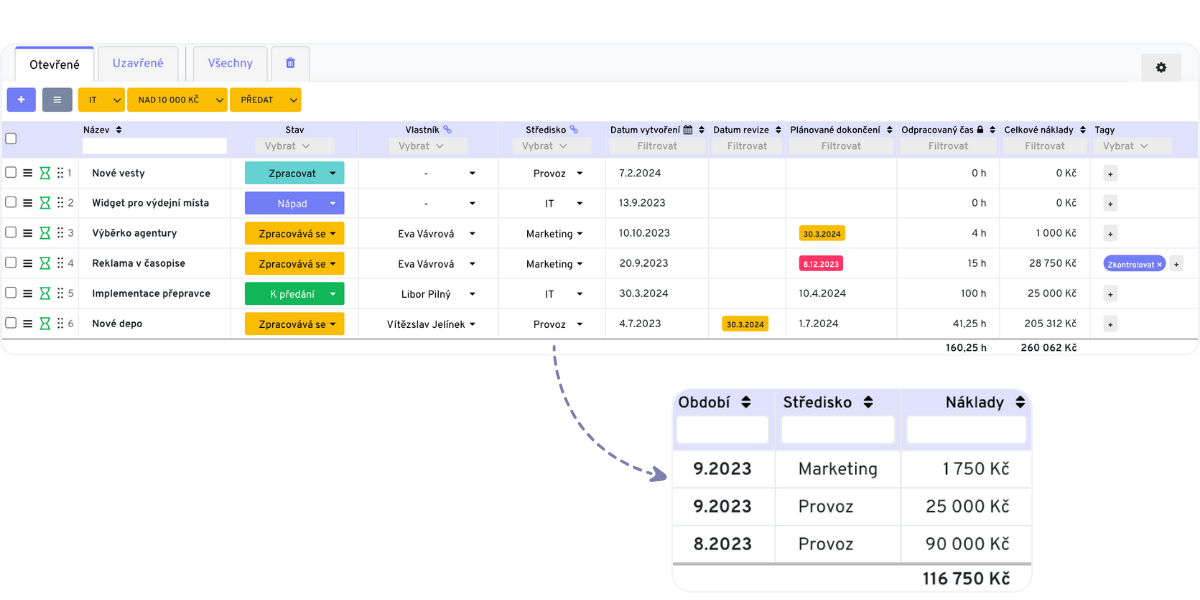
Task: Click the 205 312 Kč cost cell
Action: point(1045,324)
